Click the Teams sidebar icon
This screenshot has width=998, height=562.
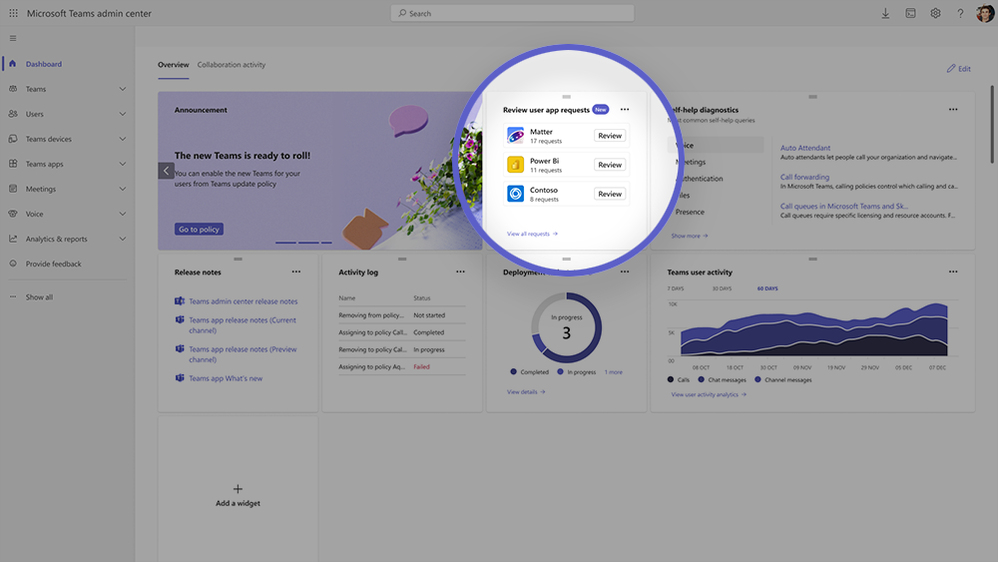coord(13,88)
